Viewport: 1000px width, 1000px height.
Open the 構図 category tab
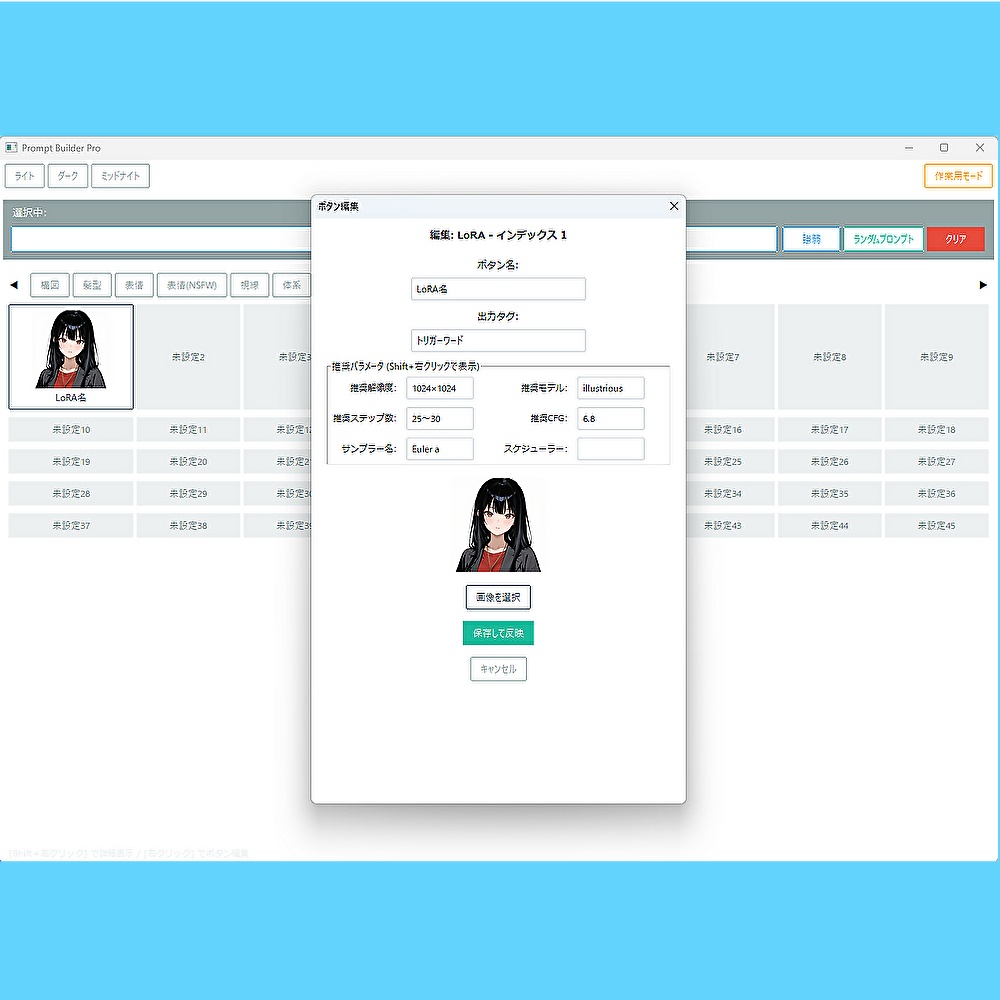50,285
